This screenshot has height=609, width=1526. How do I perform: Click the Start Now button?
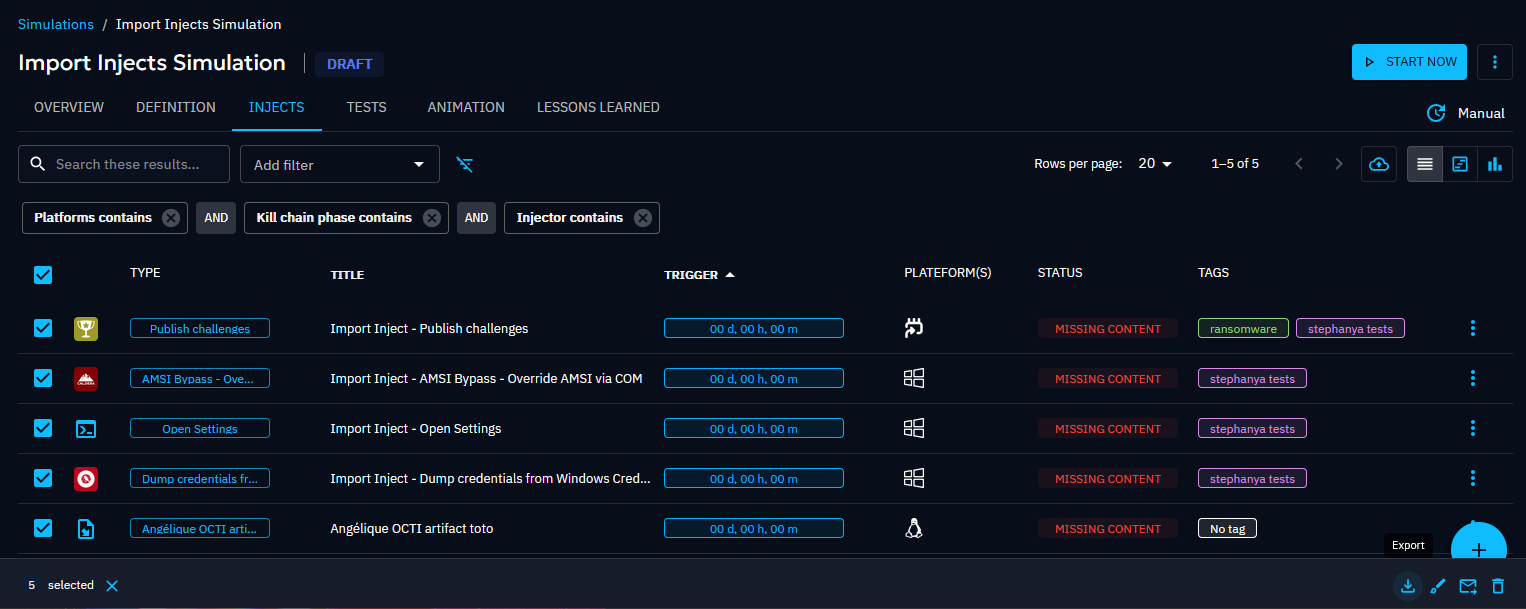coord(1409,62)
